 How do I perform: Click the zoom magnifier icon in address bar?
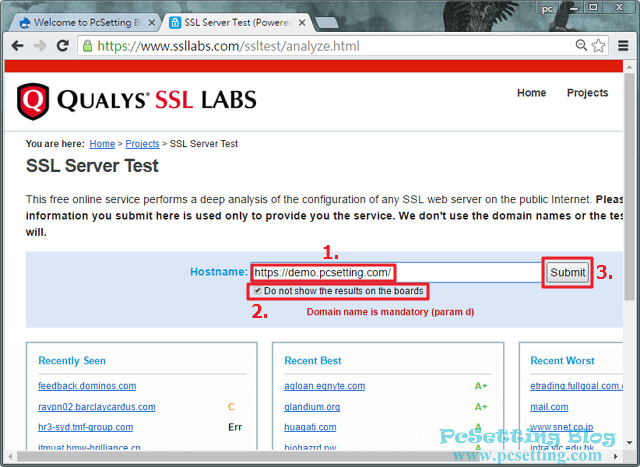click(x=581, y=46)
